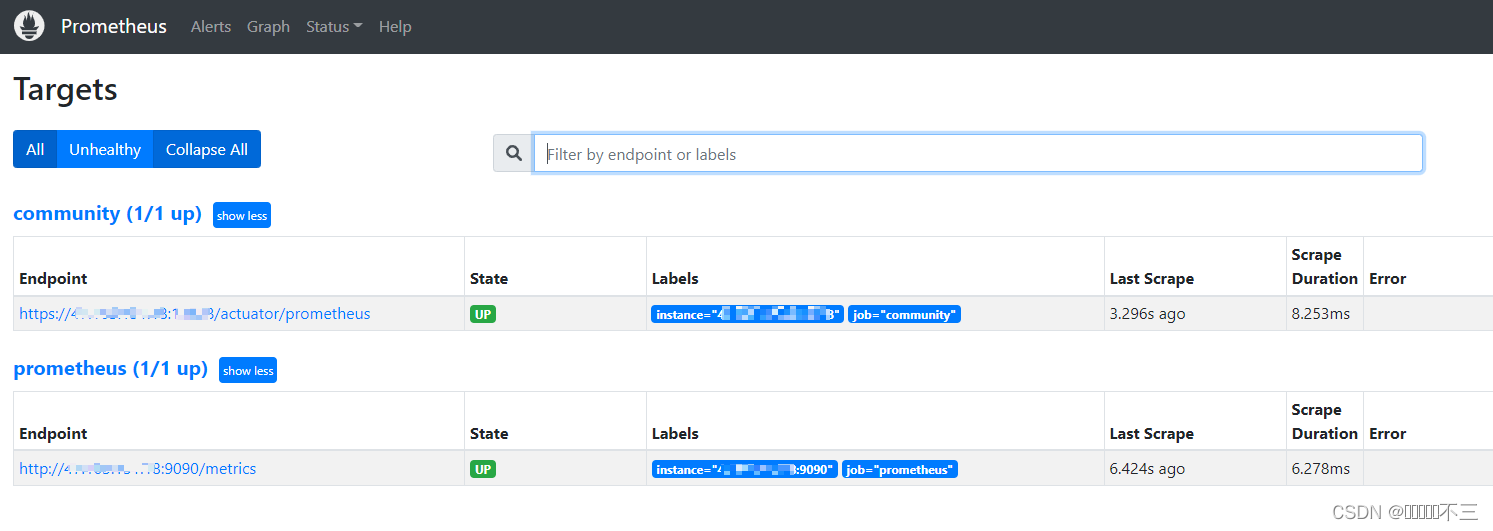Select the 8.253ms scrape duration value
Image resolution: width=1493 pixels, height=531 pixels.
click(x=1321, y=314)
